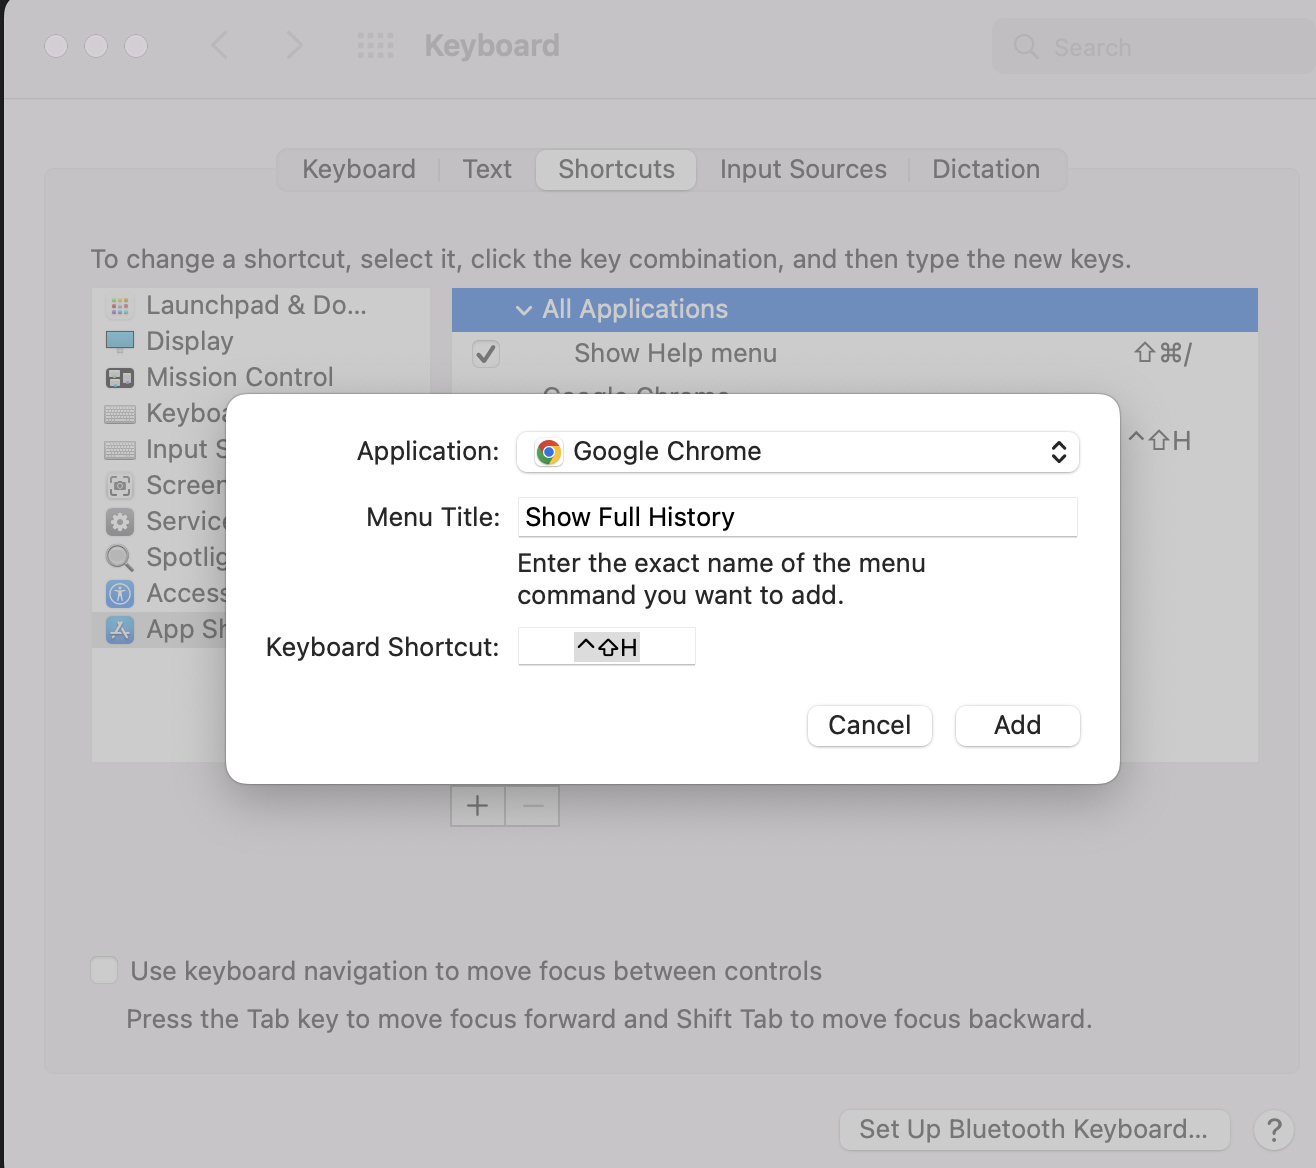Pick the App Shortcuts category icon
Viewport: 1316px width, 1168px height.
pos(120,630)
